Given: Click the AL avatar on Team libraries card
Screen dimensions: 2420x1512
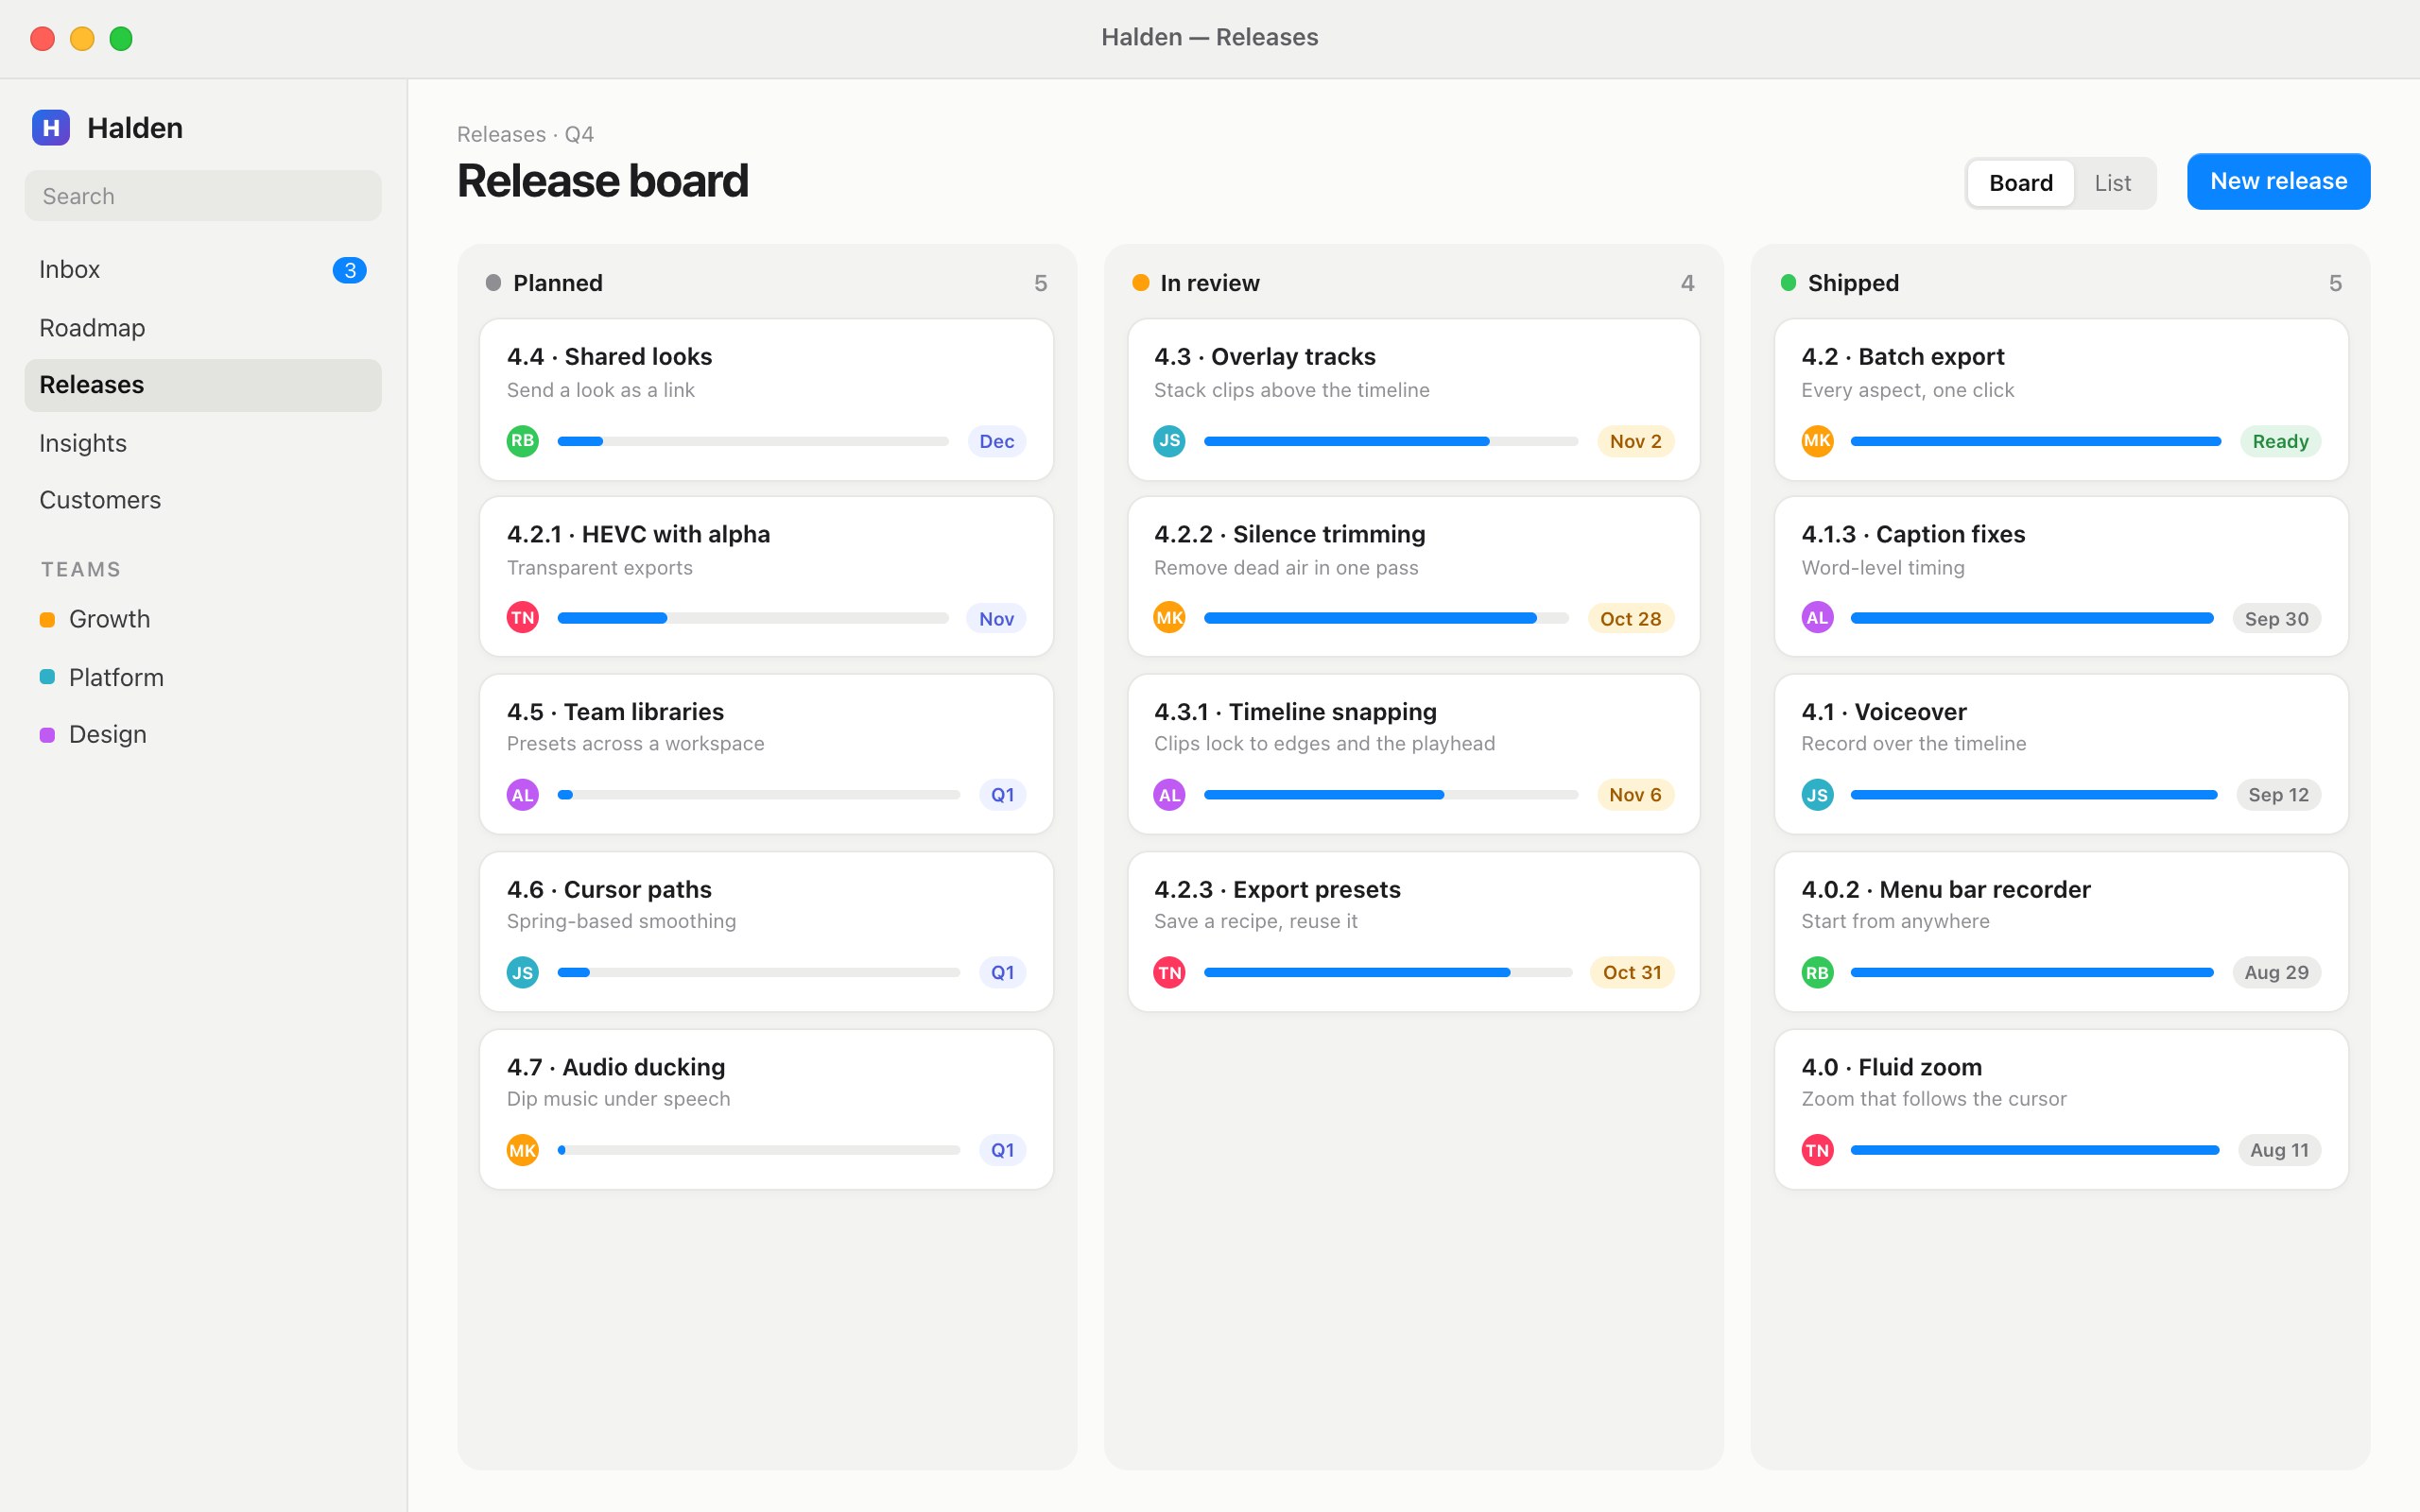Looking at the screenshot, I should pyautogui.click(x=522, y=795).
